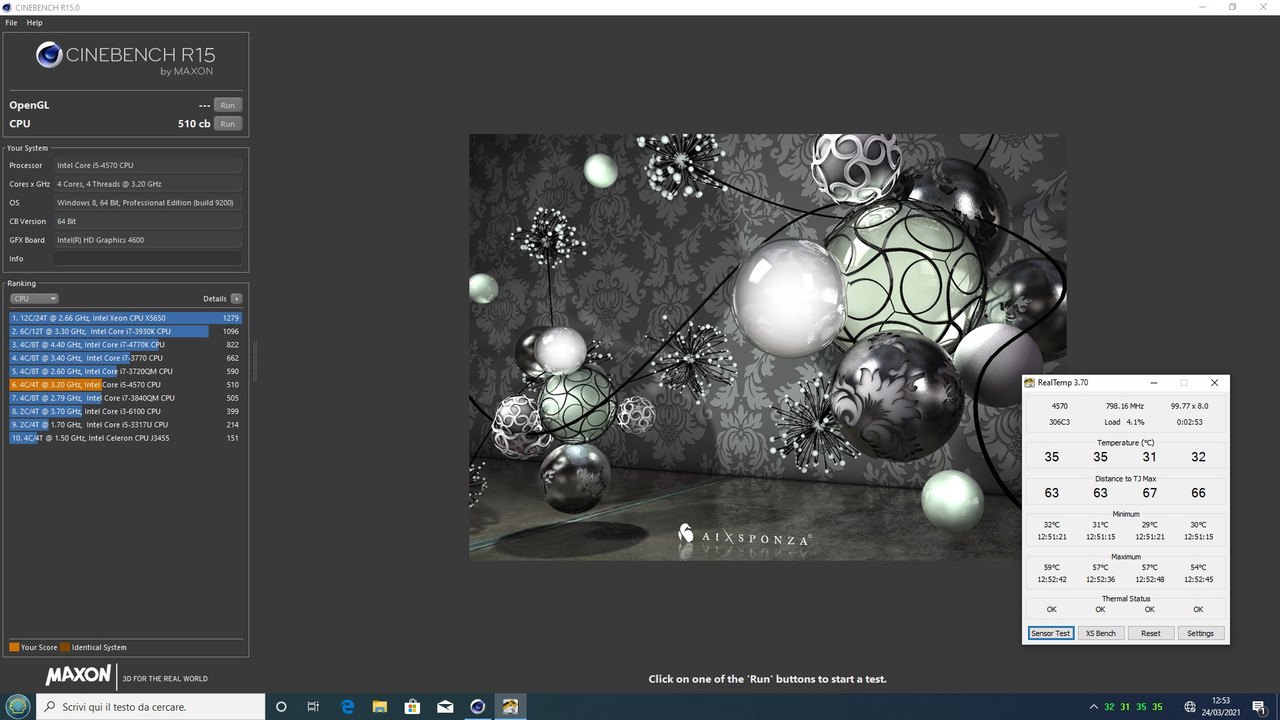Open the Windows Start button
1280x720 pixels.
coord(18,706)
